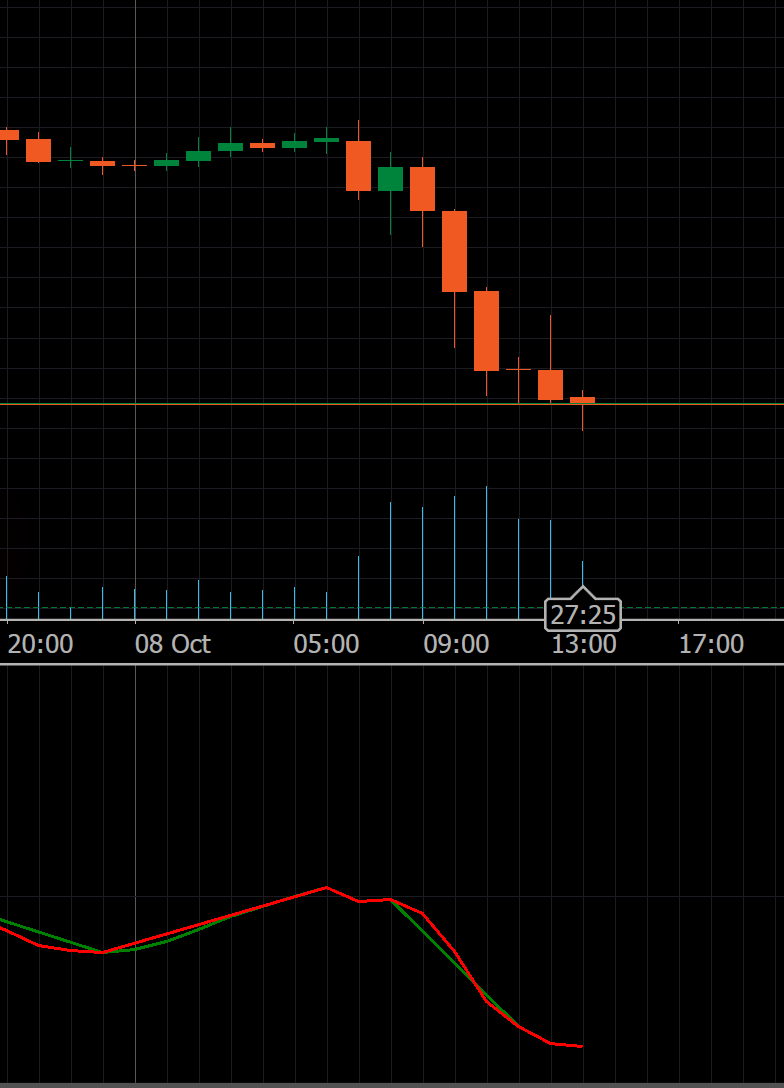The height and width of the screenshot is (1088, 784).
Task: Select the vertical day separator line at 08 Oct
Action: [x=135, y=300]
